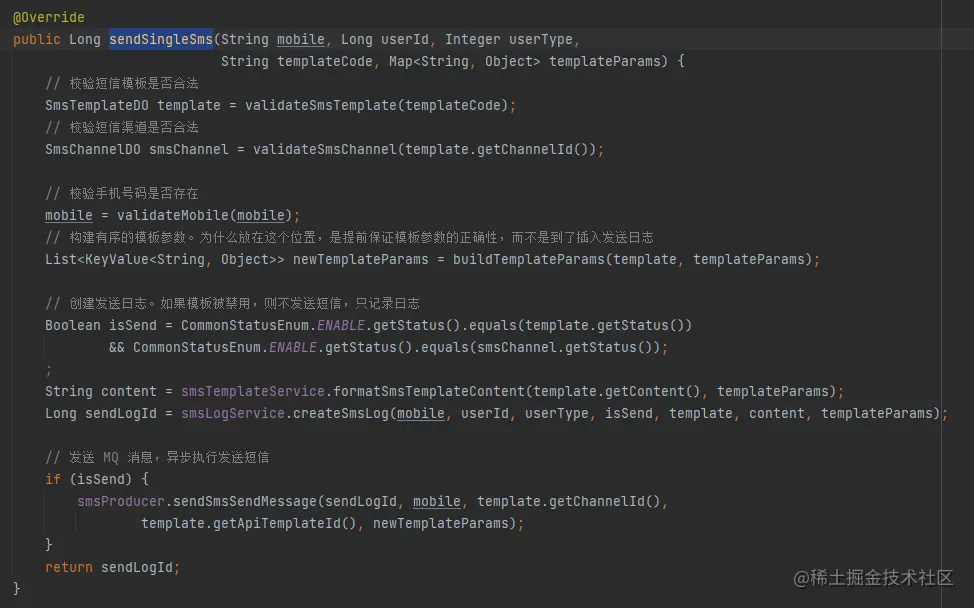Click the validateSmsTemplate(templateCode) call
Image resolution: width=974 pixels, height=608 pixels.
[376, 106]
